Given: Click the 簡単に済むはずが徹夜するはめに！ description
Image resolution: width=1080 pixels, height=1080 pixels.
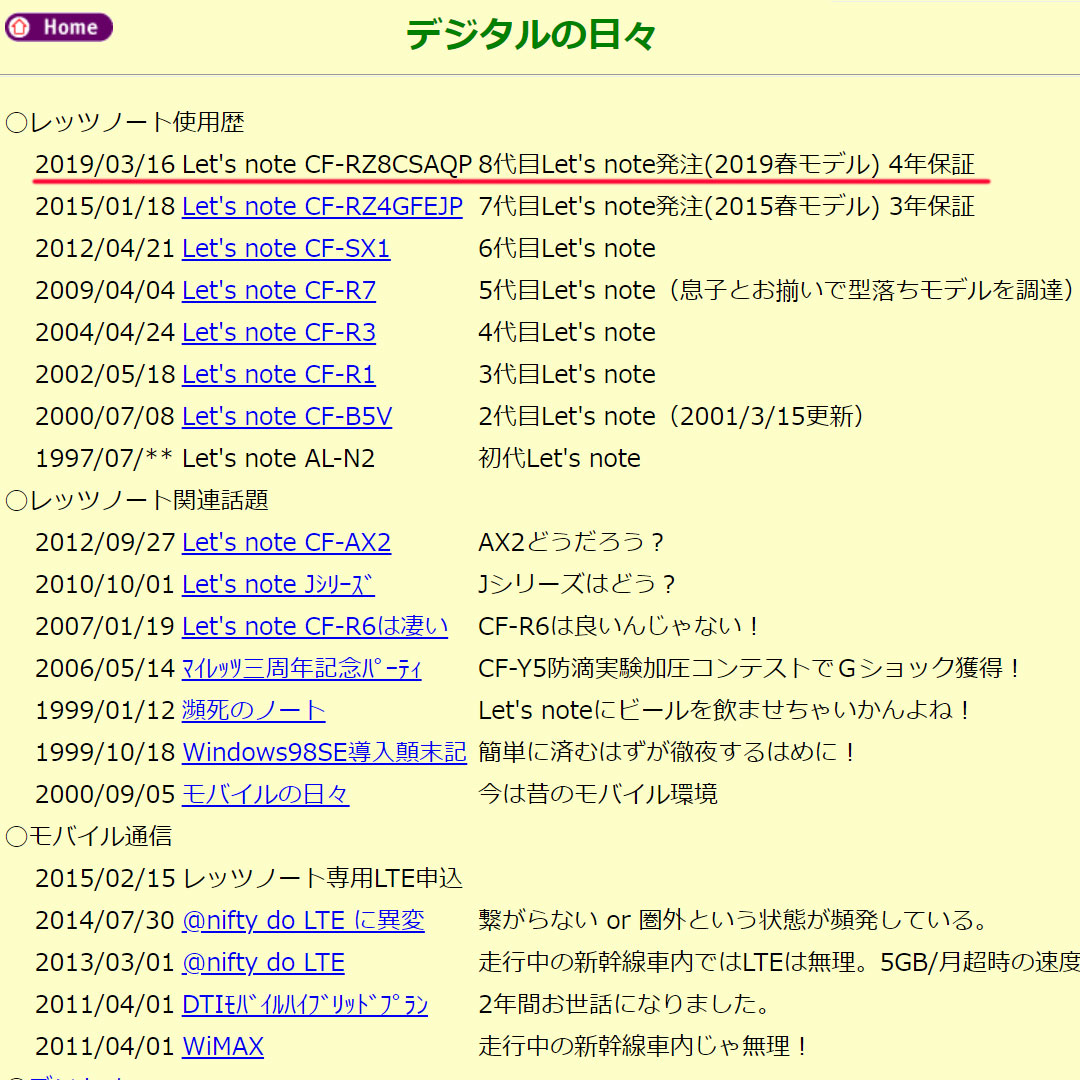Looking at the screenshot, I should (x=667, y=753).
